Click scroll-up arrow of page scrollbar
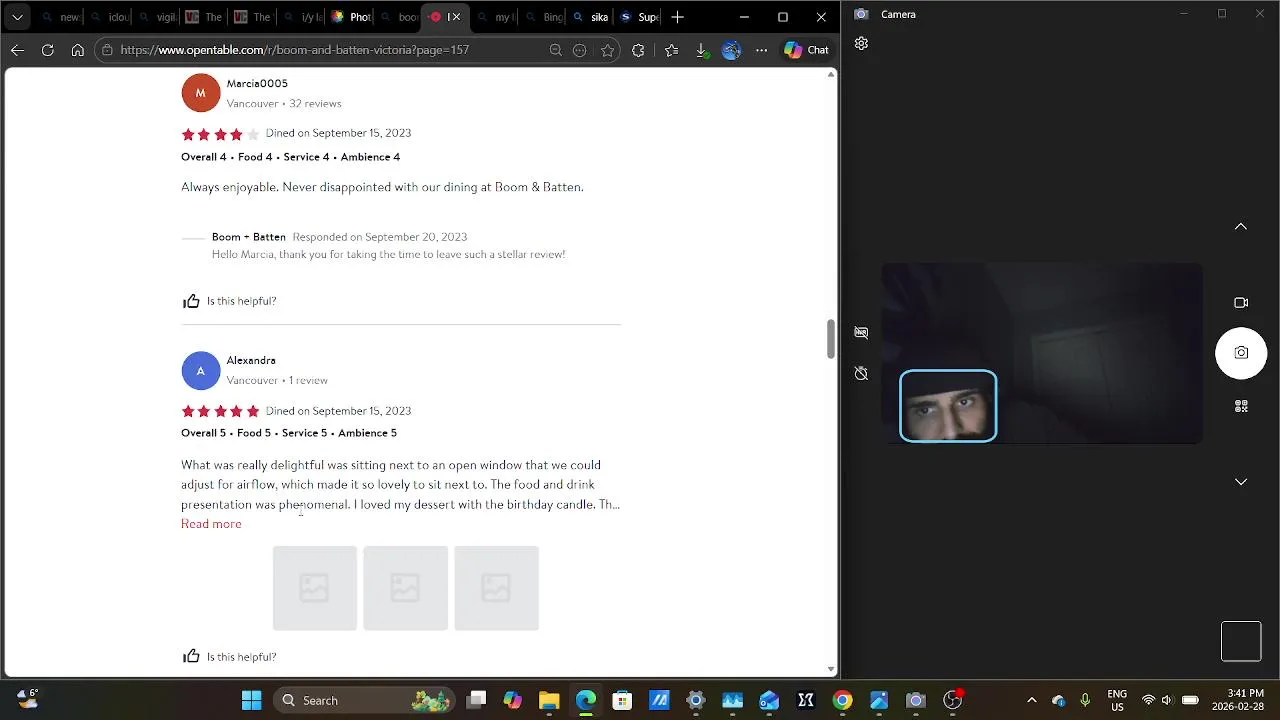This screenshot has height=720, width=1280. (x=830, y=75)
